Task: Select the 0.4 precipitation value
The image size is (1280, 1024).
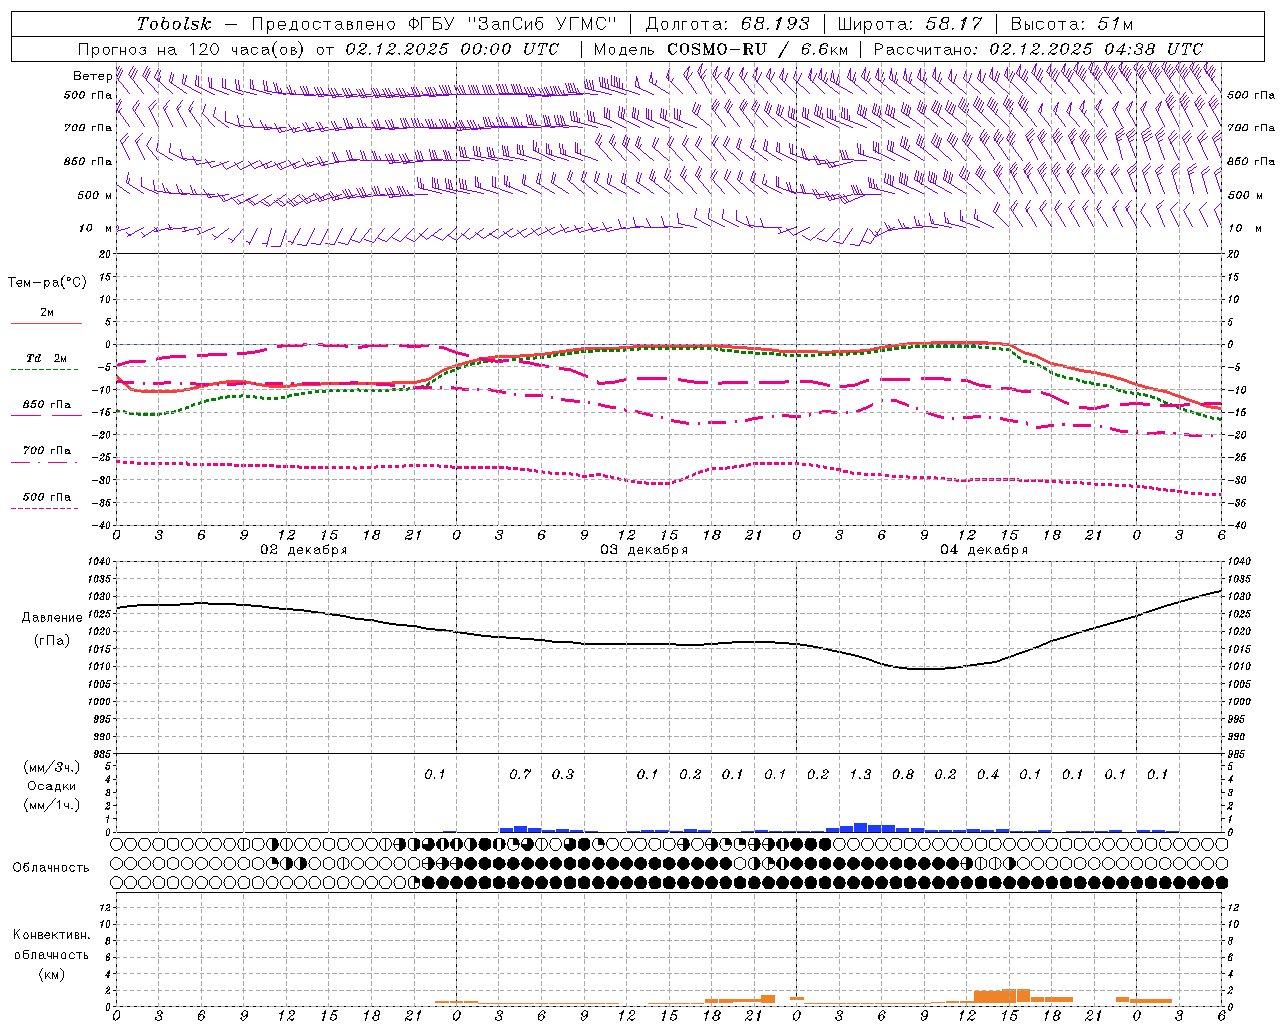Action: pos(988,775)
